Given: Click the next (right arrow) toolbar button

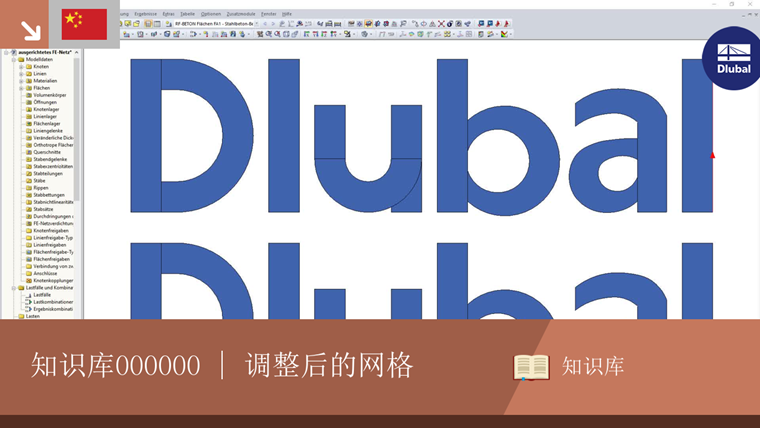Looking at the screenshot, I should [x=273, y=23].
